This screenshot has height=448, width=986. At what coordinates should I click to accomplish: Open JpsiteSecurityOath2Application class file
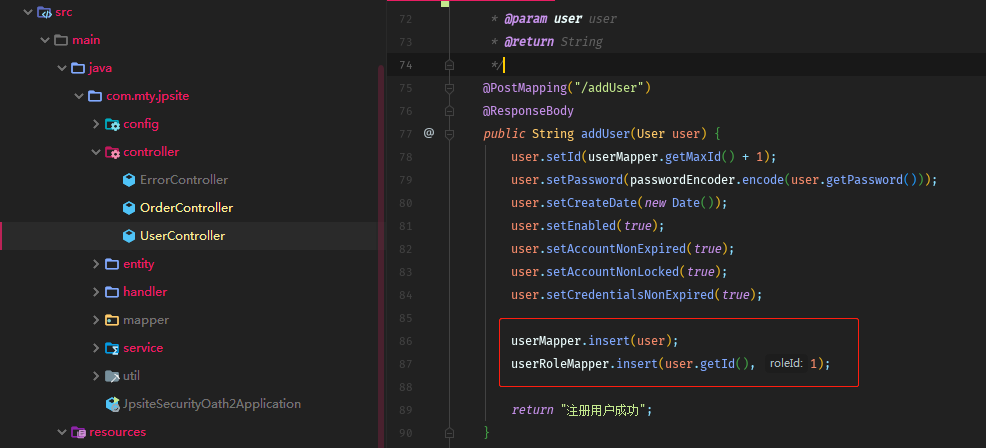(x=212, y=404)
